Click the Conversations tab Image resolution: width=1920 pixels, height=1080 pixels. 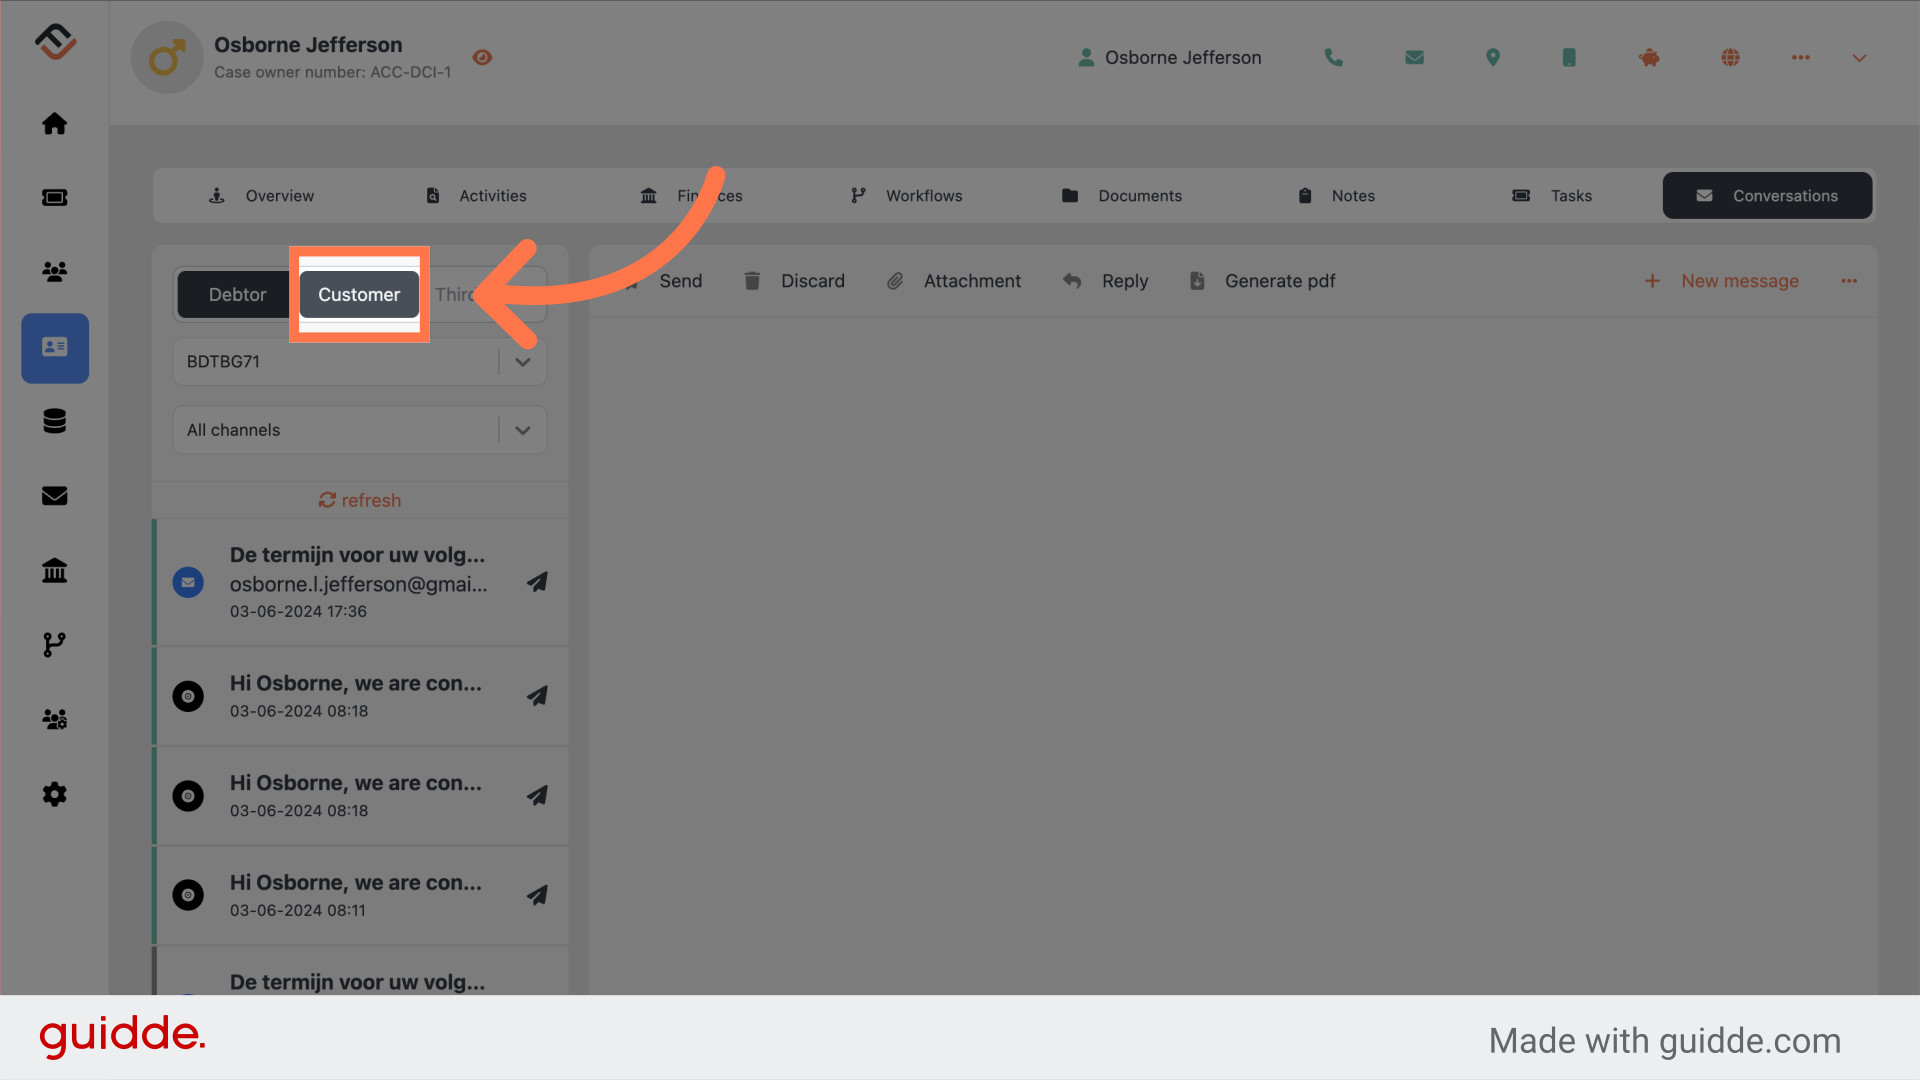tap(1767, 194)
